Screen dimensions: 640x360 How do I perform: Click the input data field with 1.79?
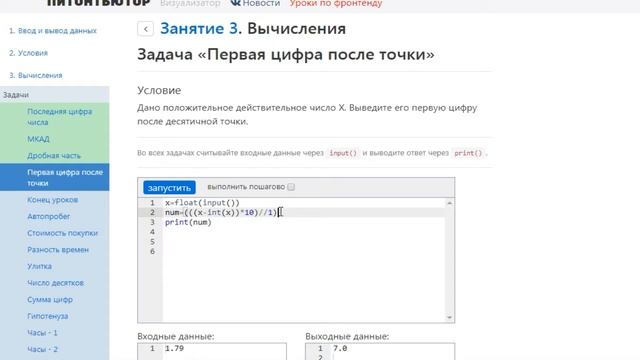pos(212,351)
